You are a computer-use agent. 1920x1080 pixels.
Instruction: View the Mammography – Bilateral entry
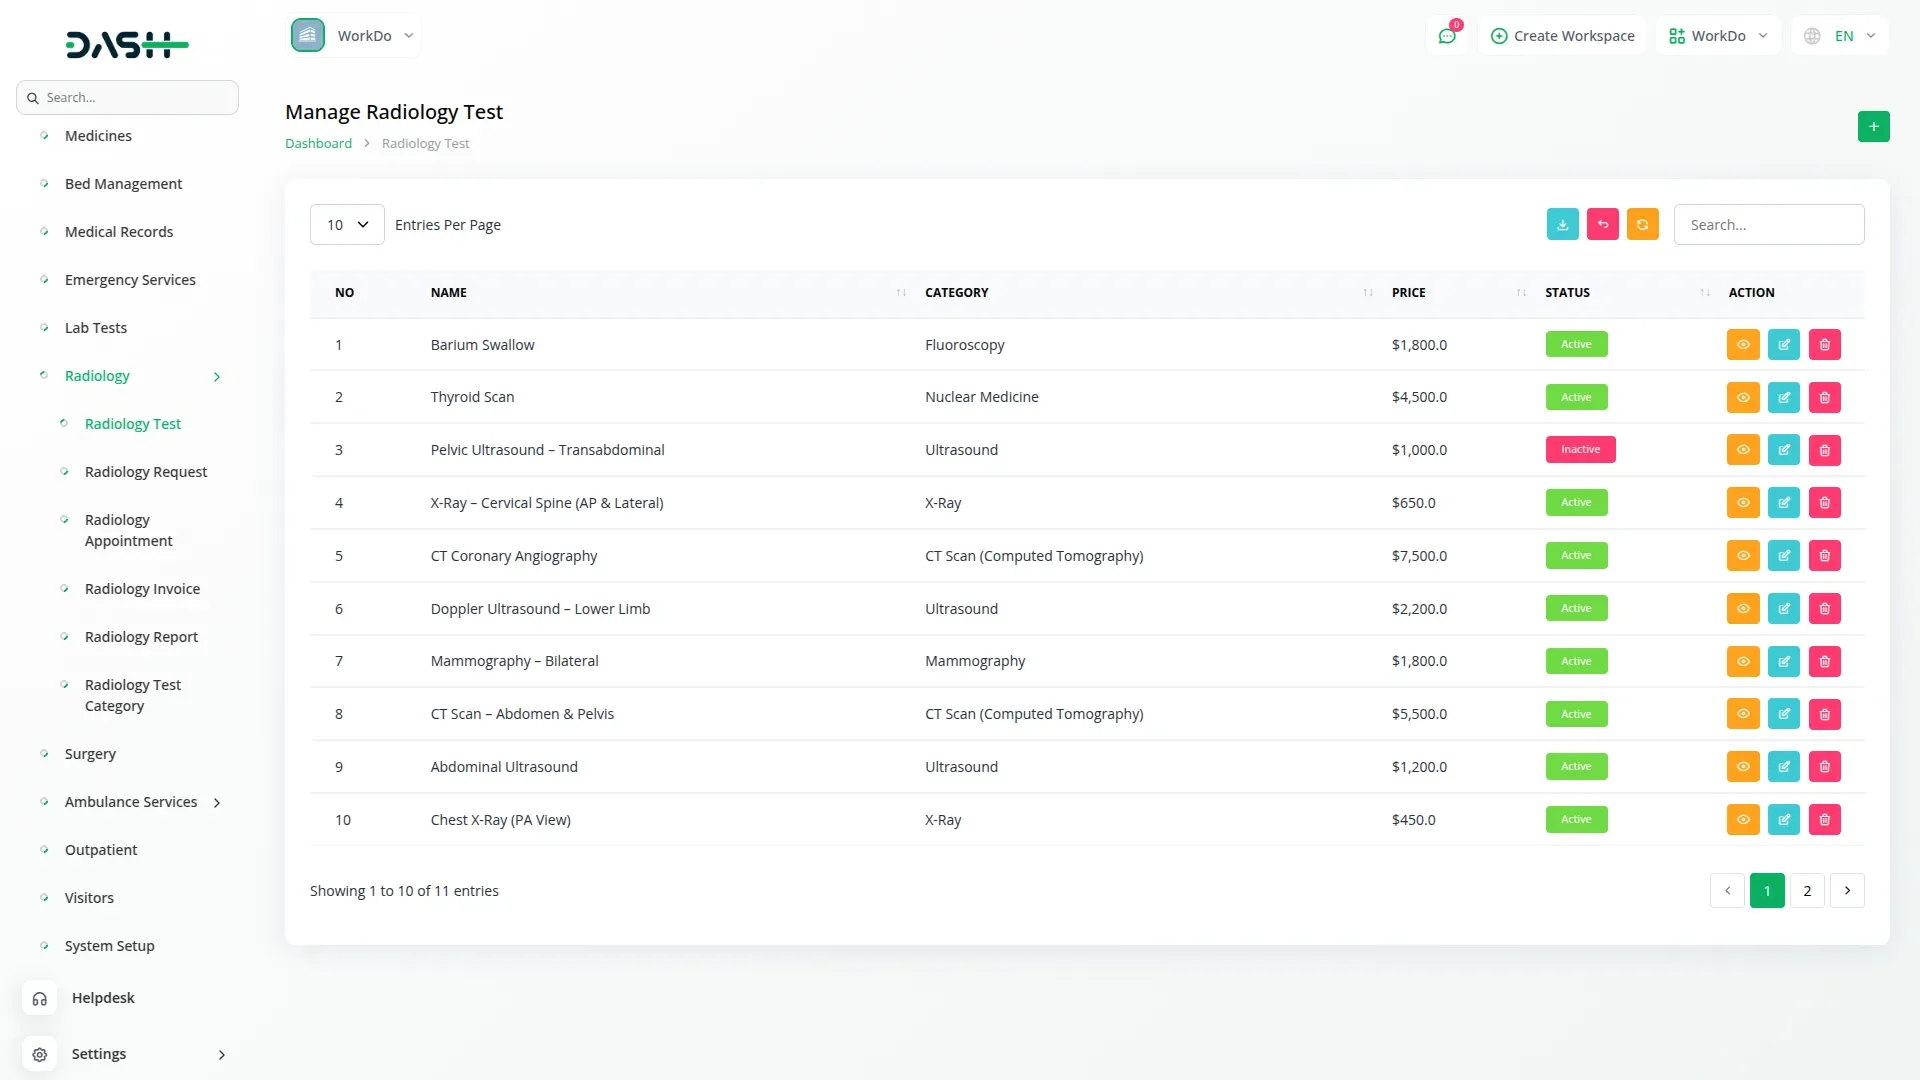[1742, 662]
